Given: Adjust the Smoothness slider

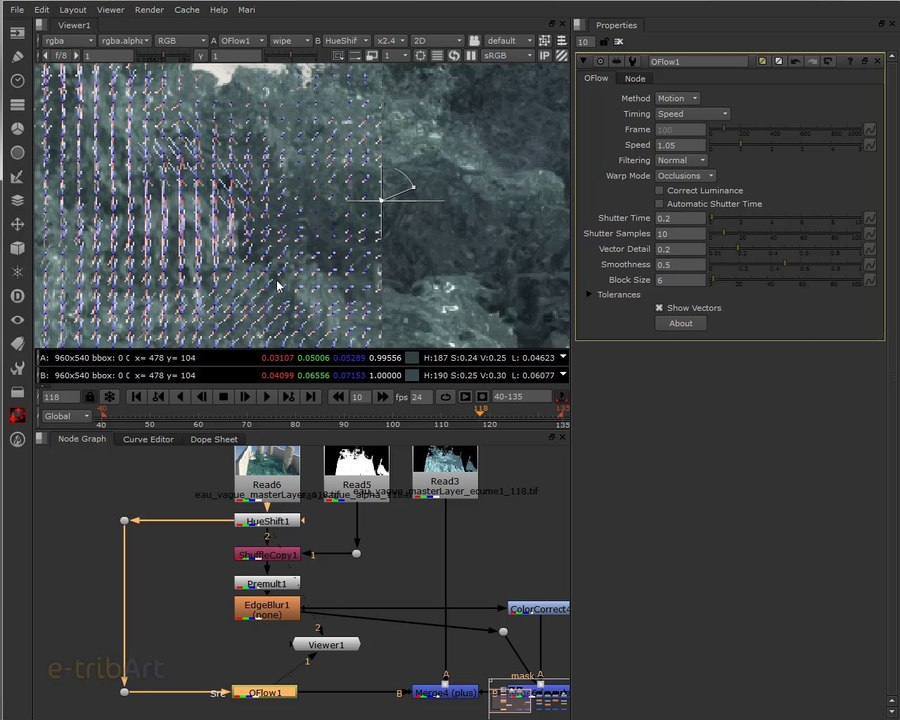Looking at the screenshot, I should [x=785, y=265].
